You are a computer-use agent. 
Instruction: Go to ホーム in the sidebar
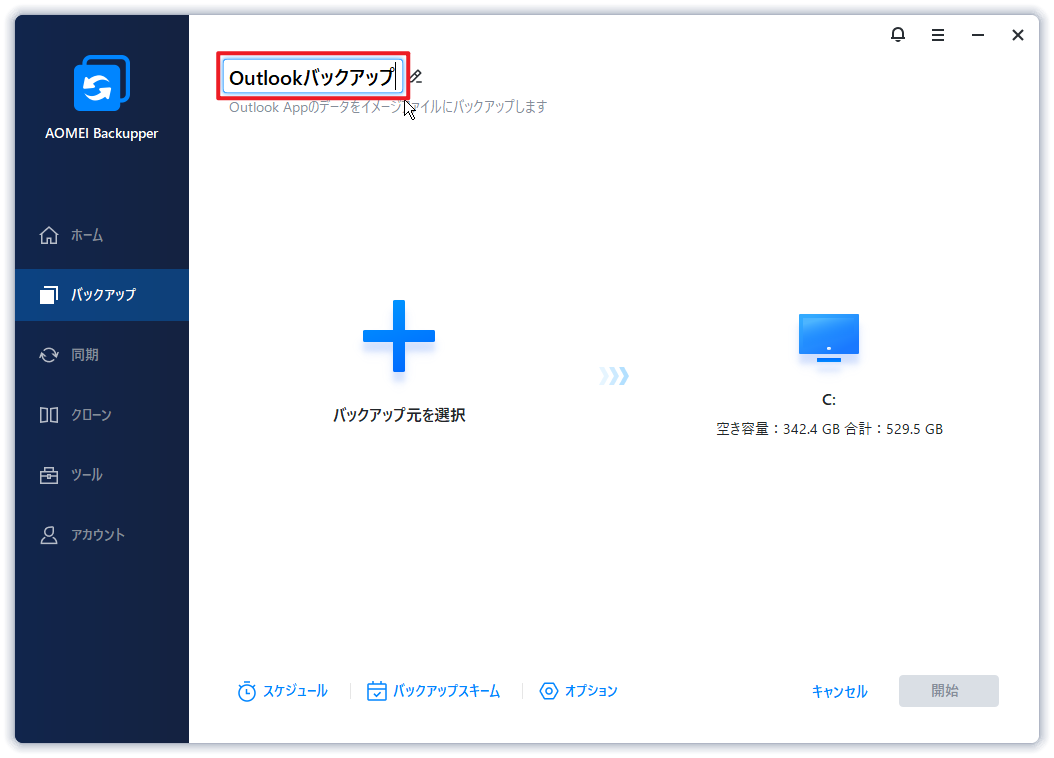102,235
